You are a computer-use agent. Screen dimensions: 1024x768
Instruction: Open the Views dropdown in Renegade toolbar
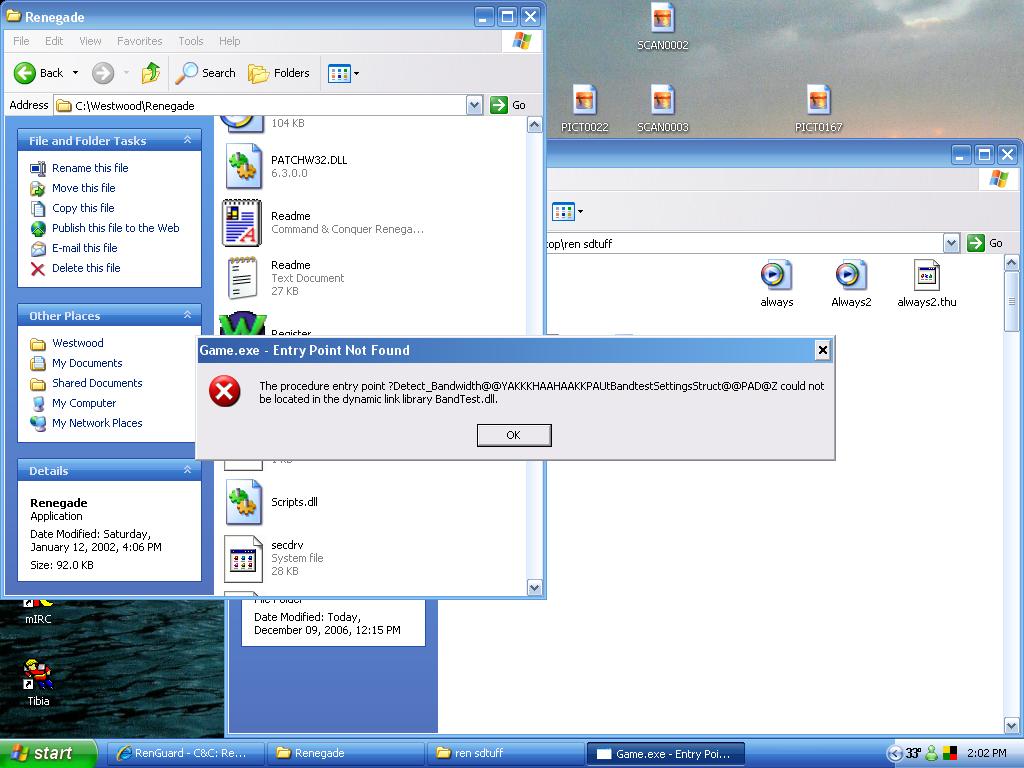344,73
